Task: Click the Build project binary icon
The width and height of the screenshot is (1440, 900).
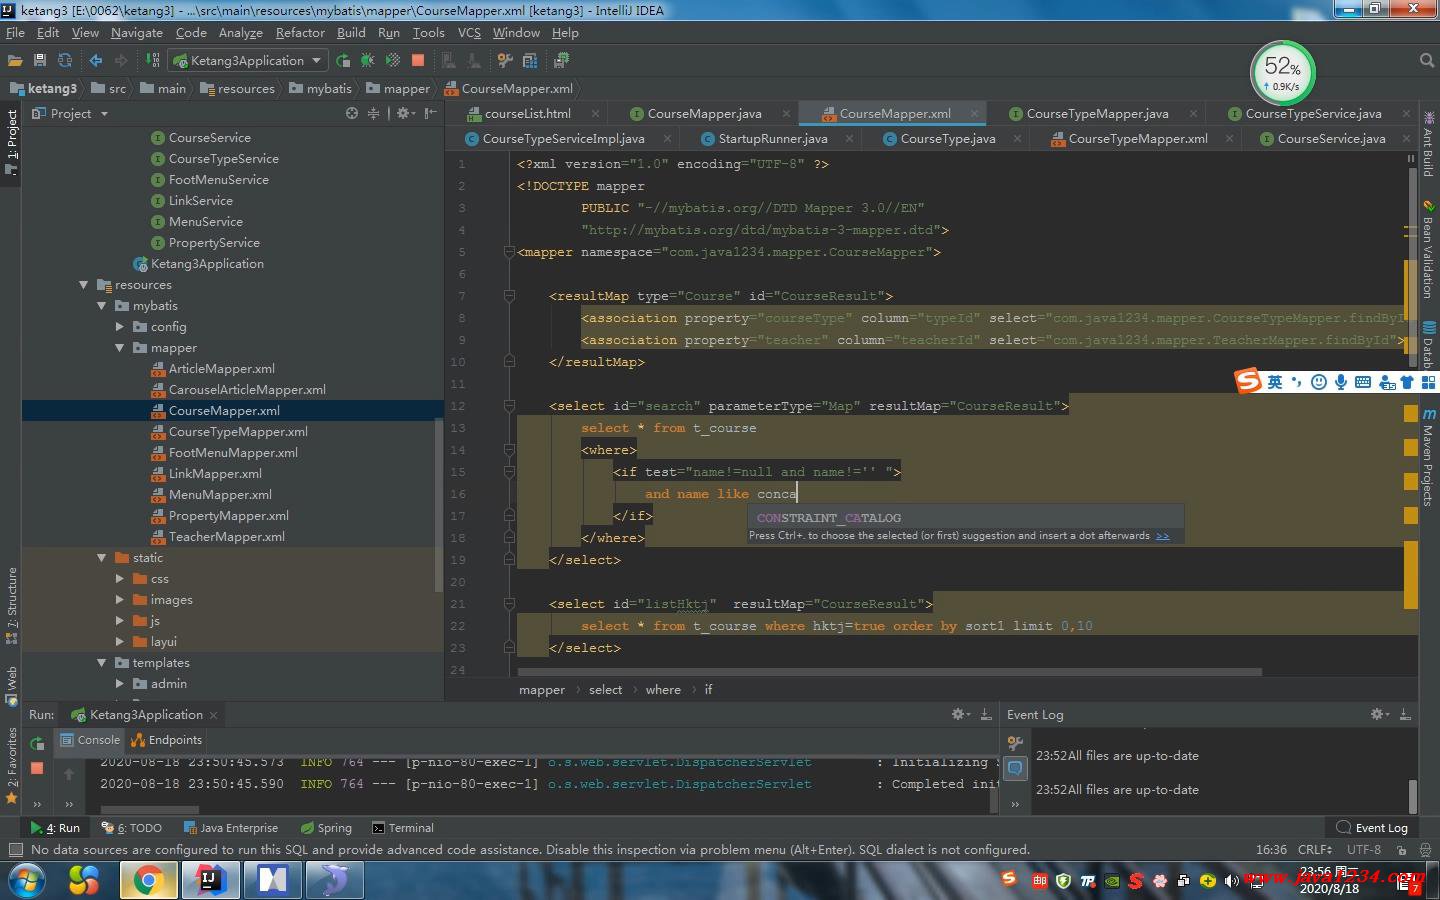Action: (153, 60)
